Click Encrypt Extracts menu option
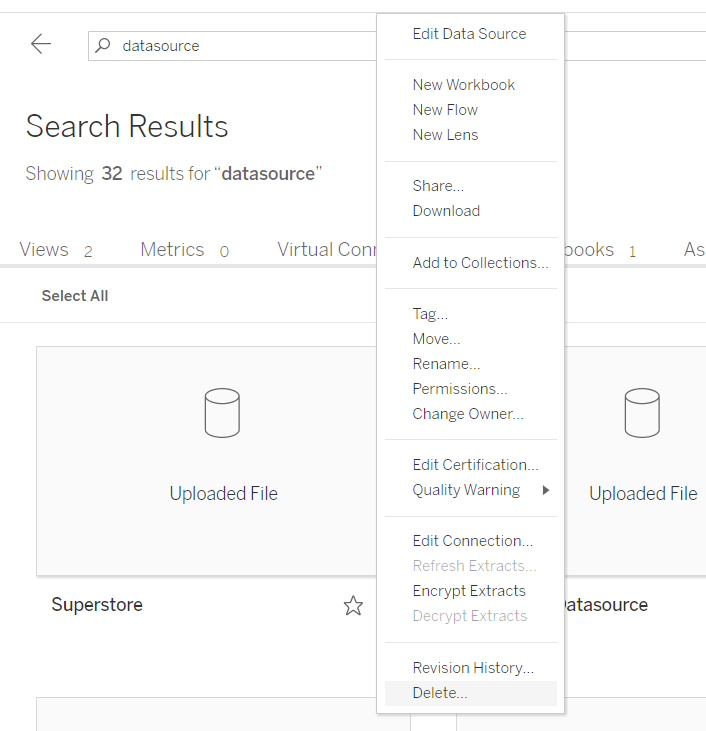706x731 pixels. 469,591
